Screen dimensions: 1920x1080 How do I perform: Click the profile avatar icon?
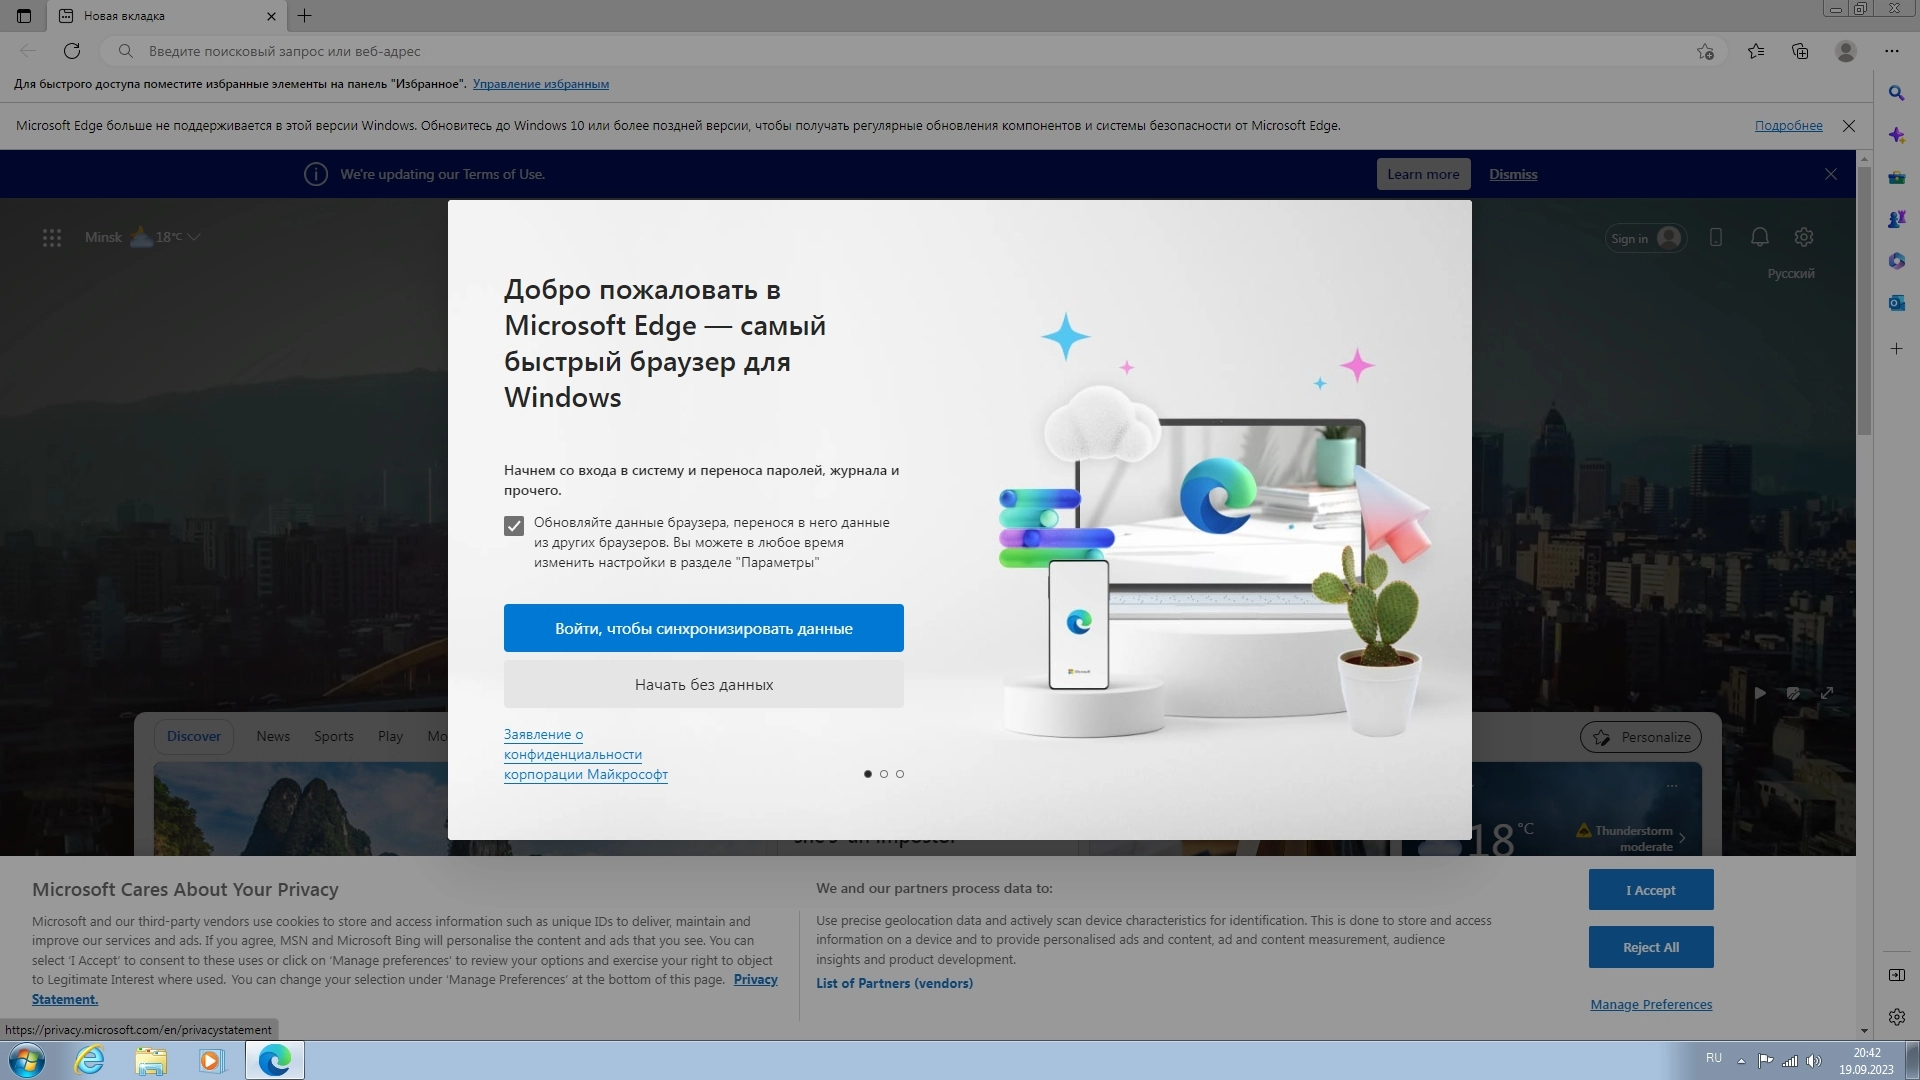point(1846,51)
